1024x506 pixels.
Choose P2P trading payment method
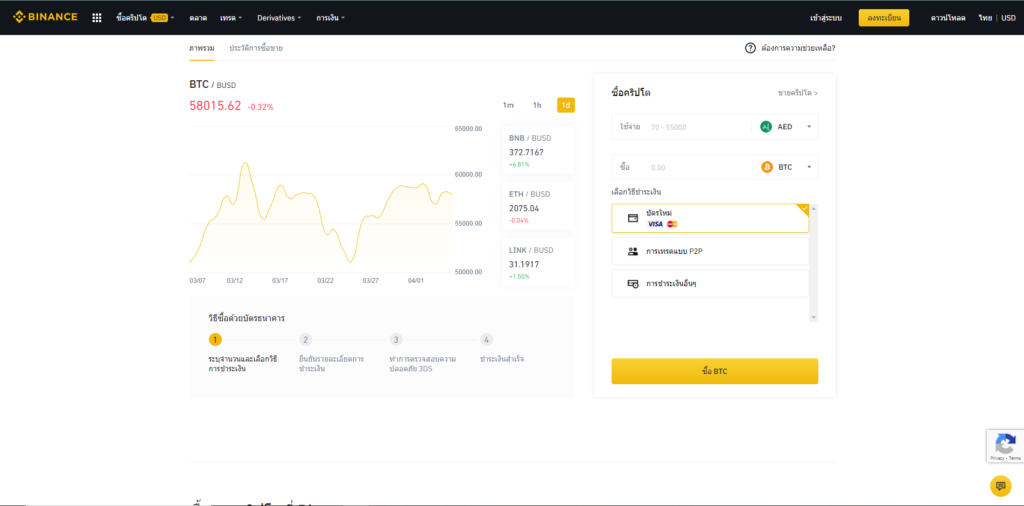pyautogui.click(x=710, y=251)
